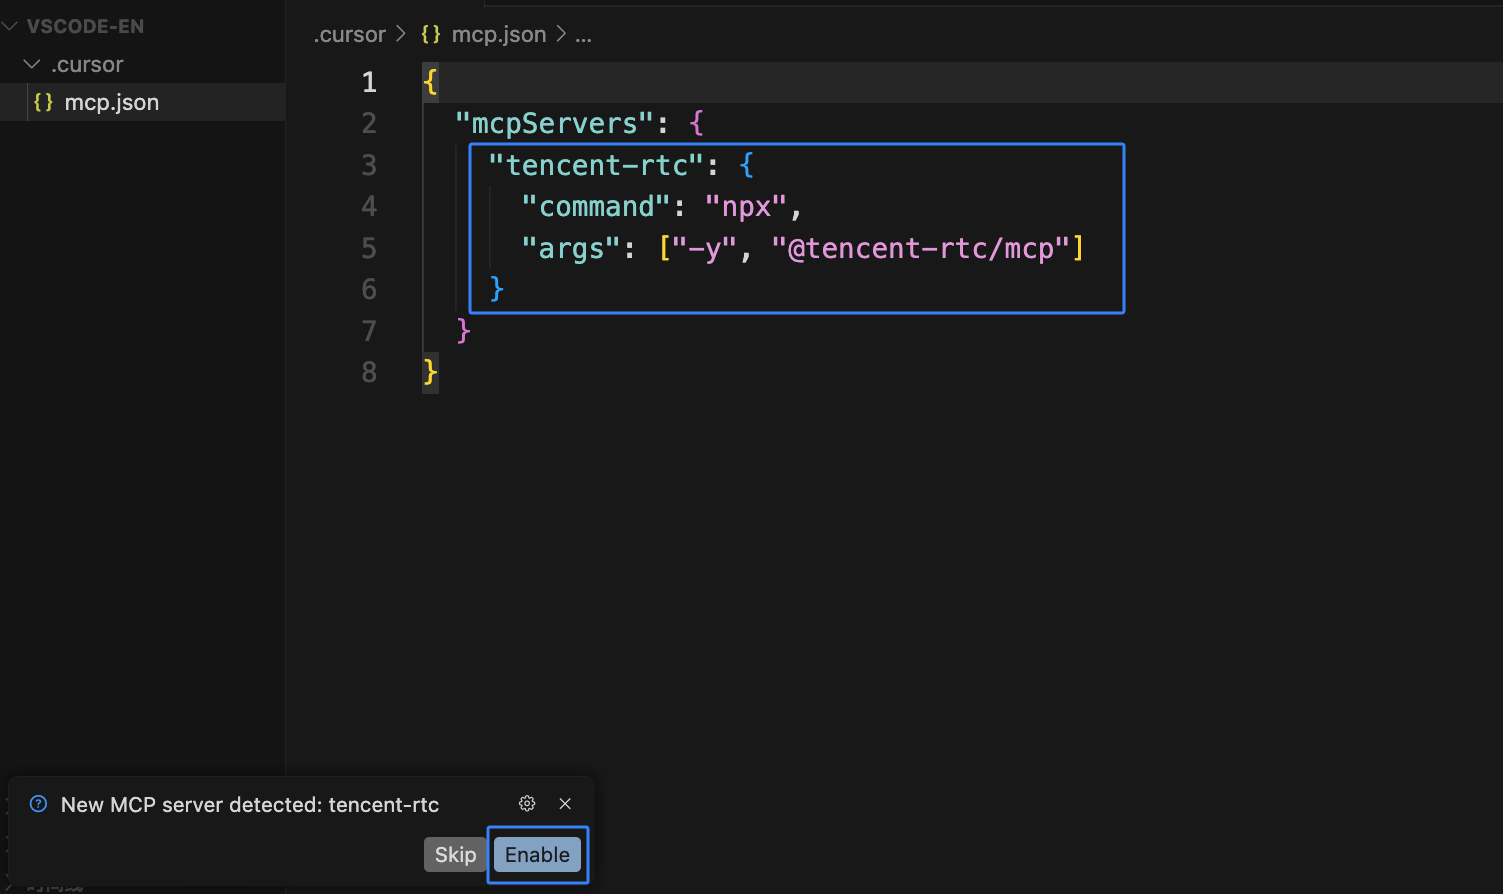1503x894 pixels.
Task: Open the breadcrumb ellipsis symbol segment
Action: [x=583, y=35]
